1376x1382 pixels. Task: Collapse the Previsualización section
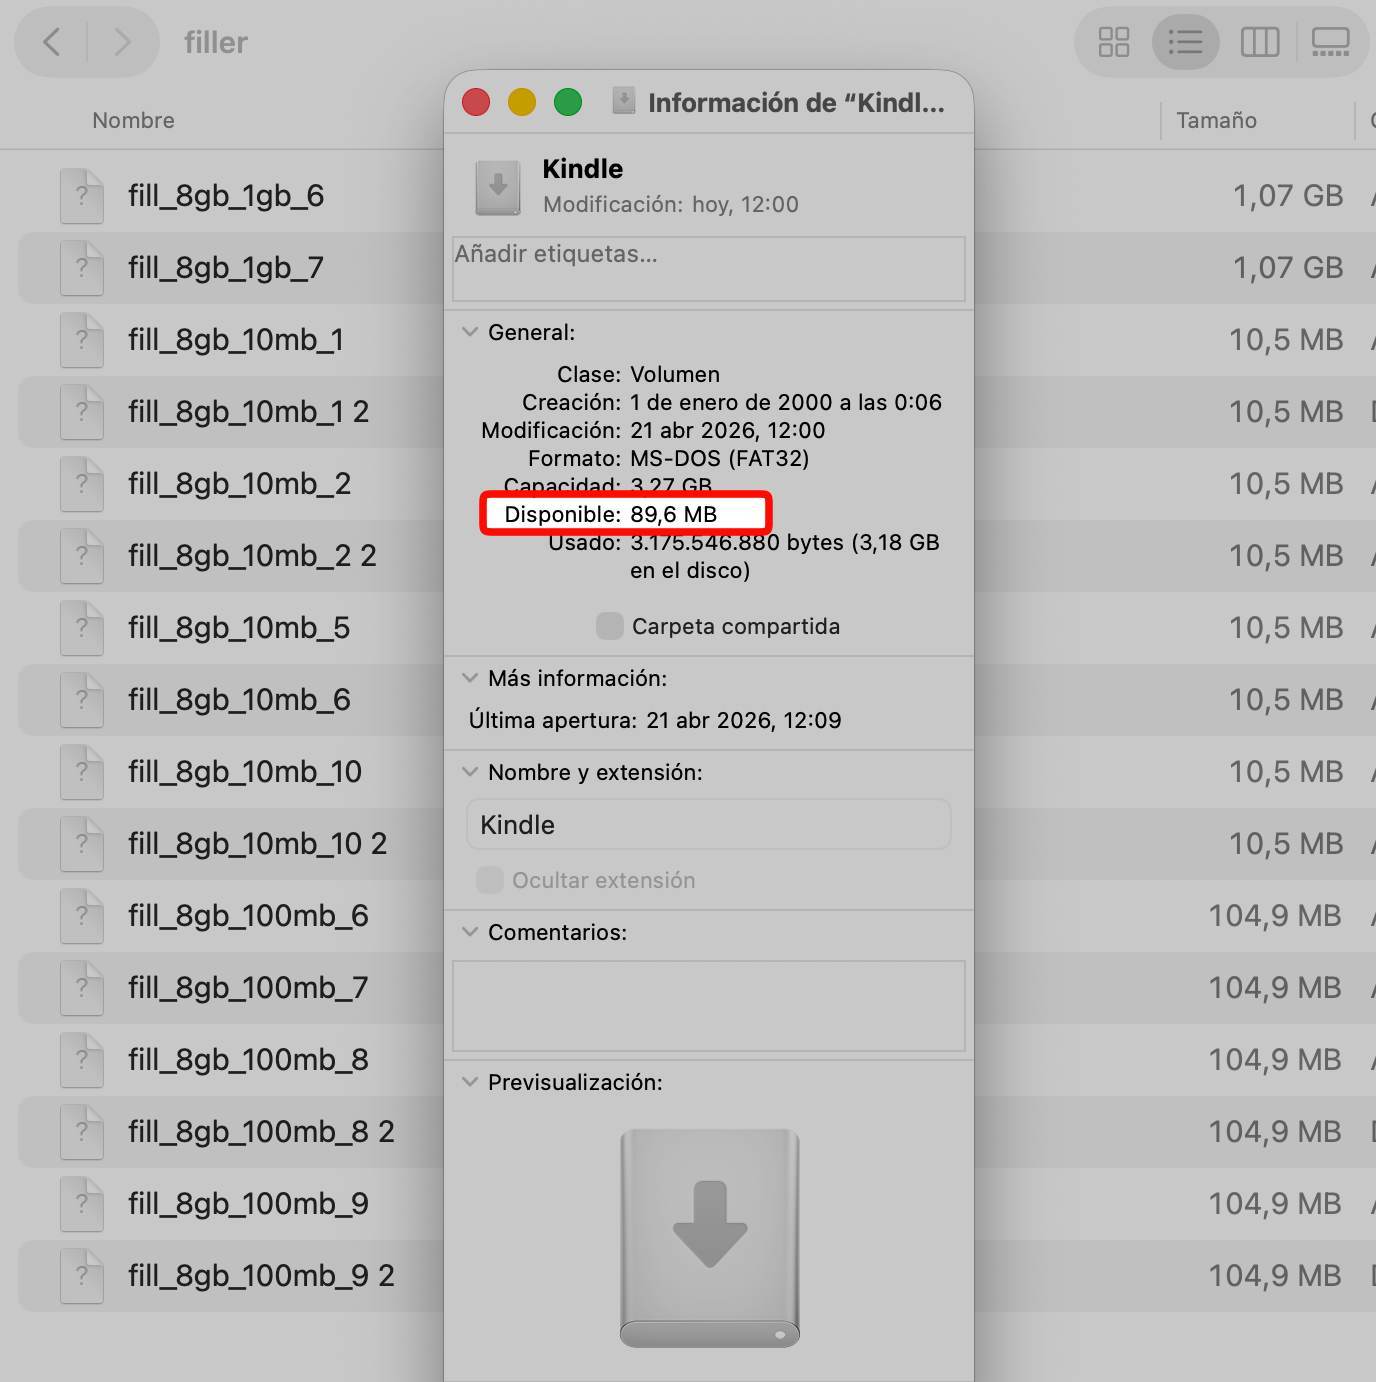(x=469, y=1082)
